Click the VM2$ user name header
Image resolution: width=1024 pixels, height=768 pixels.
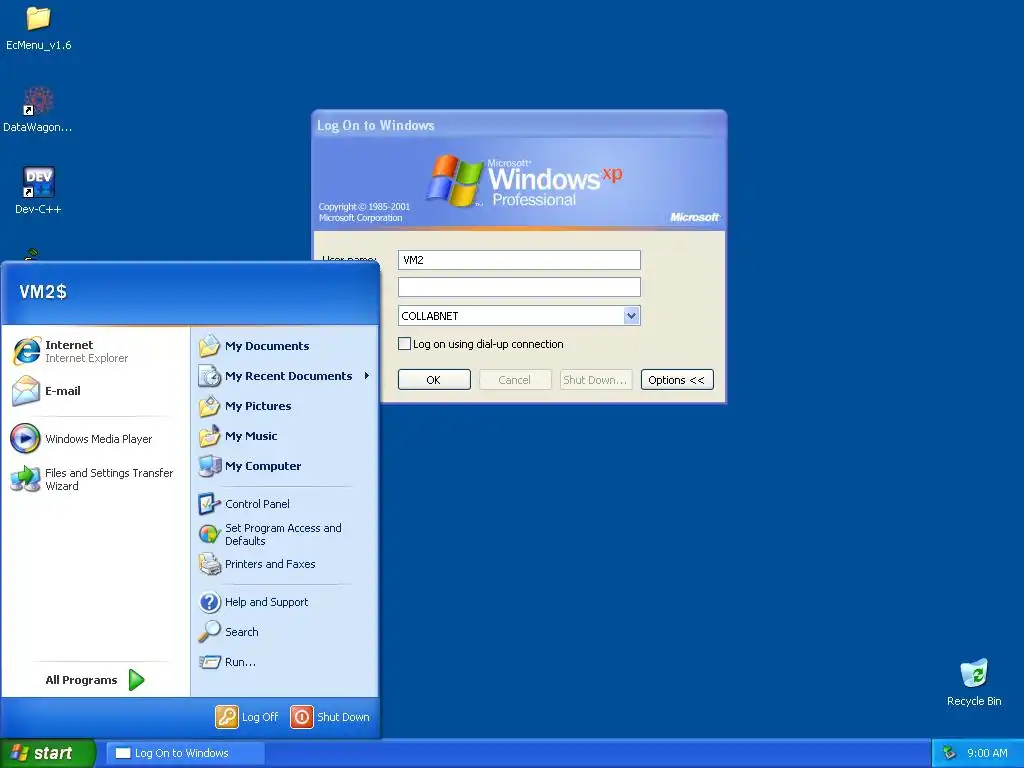(x=43, y=291)
